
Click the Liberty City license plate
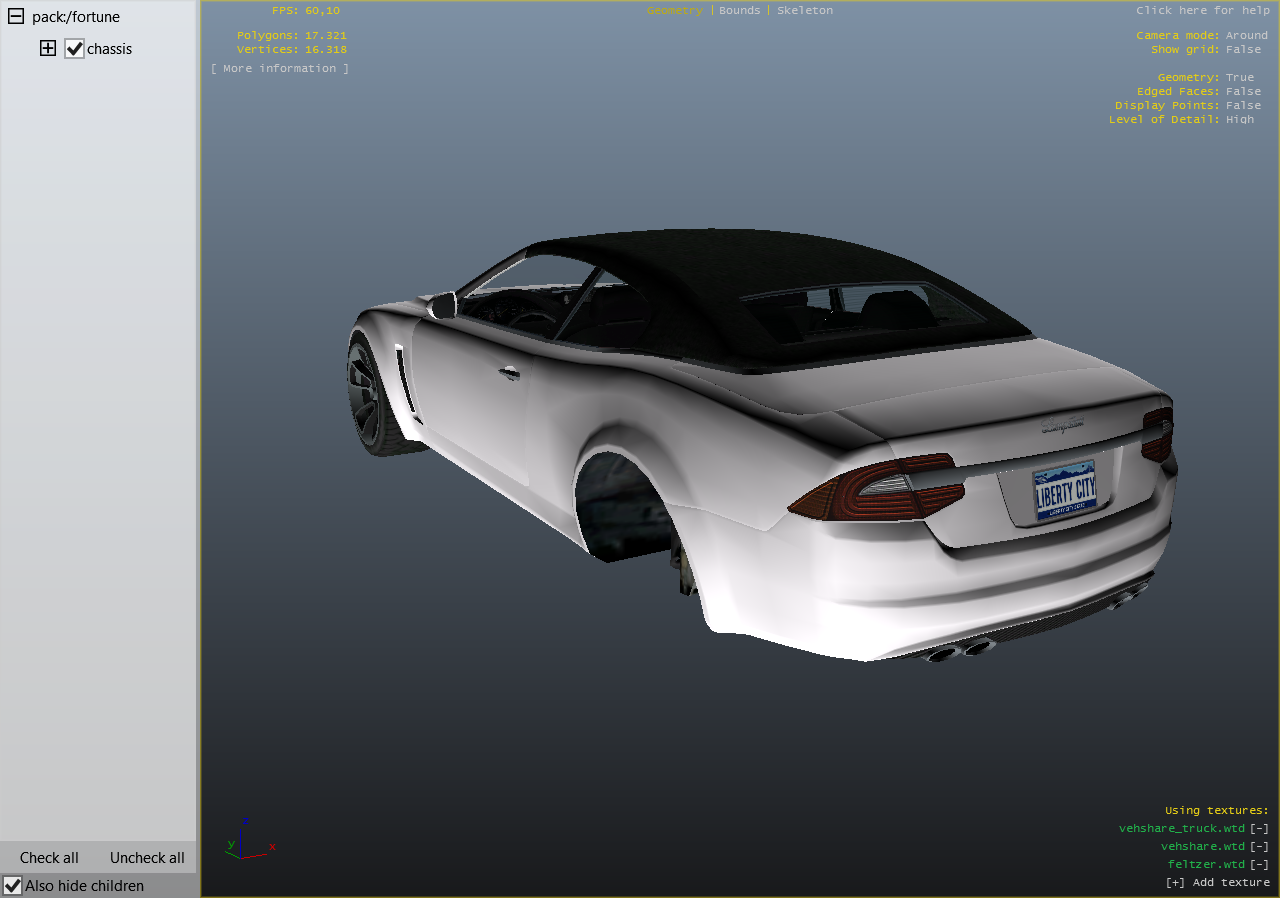point(1065,492)
